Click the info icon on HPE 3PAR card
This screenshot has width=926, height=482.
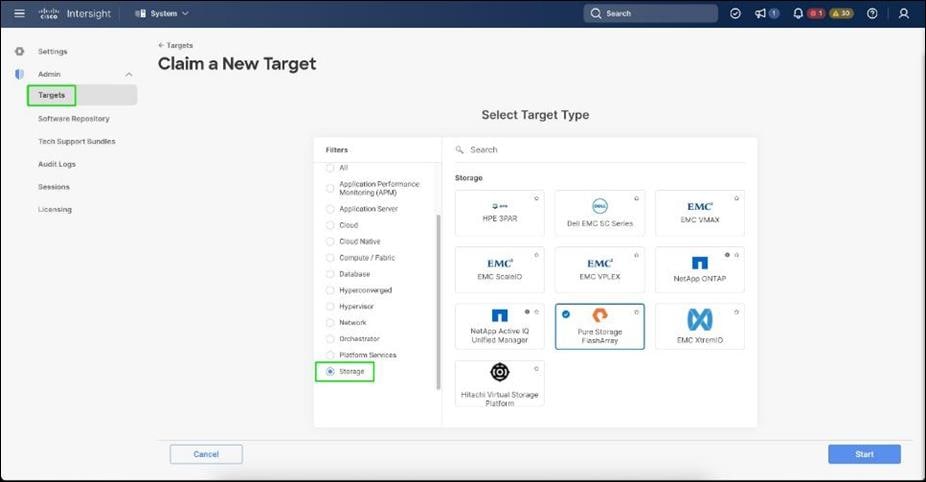point(536,198)
